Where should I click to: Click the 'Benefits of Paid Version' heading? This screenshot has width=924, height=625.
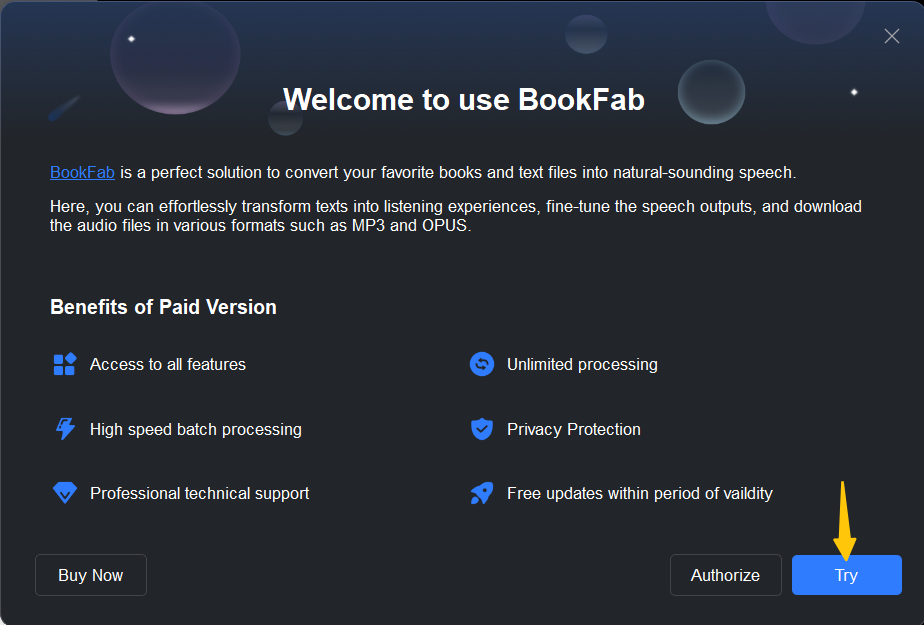tap(163, 307)
